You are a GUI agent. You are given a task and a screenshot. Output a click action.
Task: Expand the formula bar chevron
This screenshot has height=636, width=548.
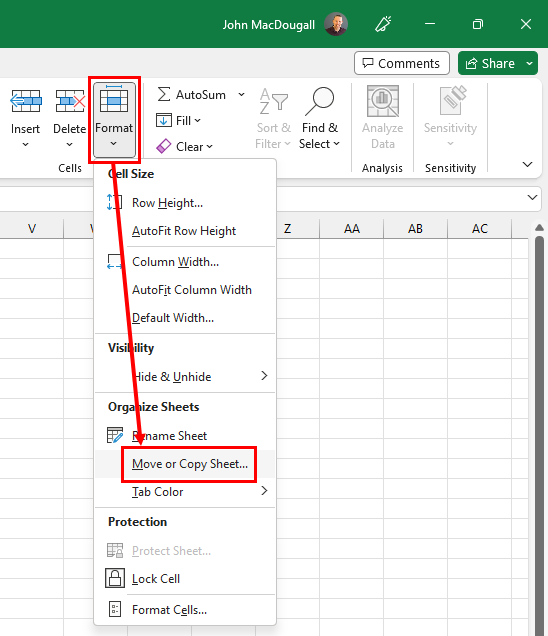point(532,198)
